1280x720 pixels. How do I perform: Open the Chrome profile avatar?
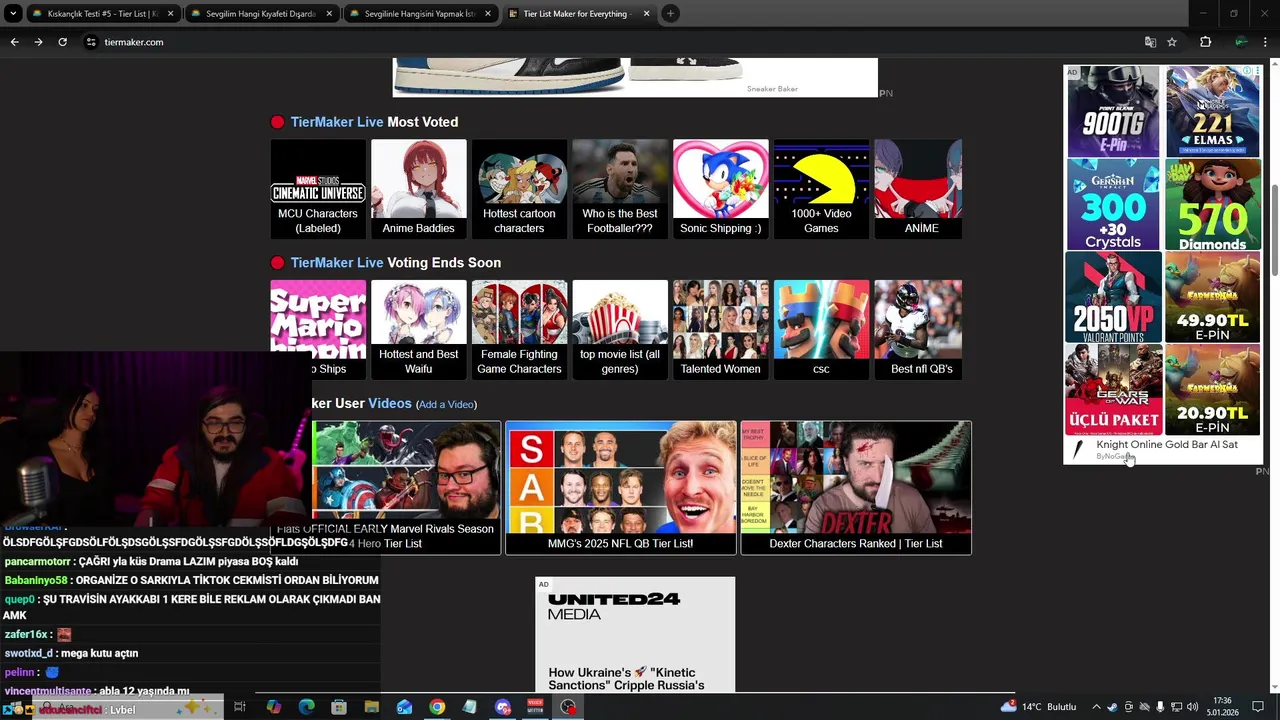click(x=1241, y=42)
